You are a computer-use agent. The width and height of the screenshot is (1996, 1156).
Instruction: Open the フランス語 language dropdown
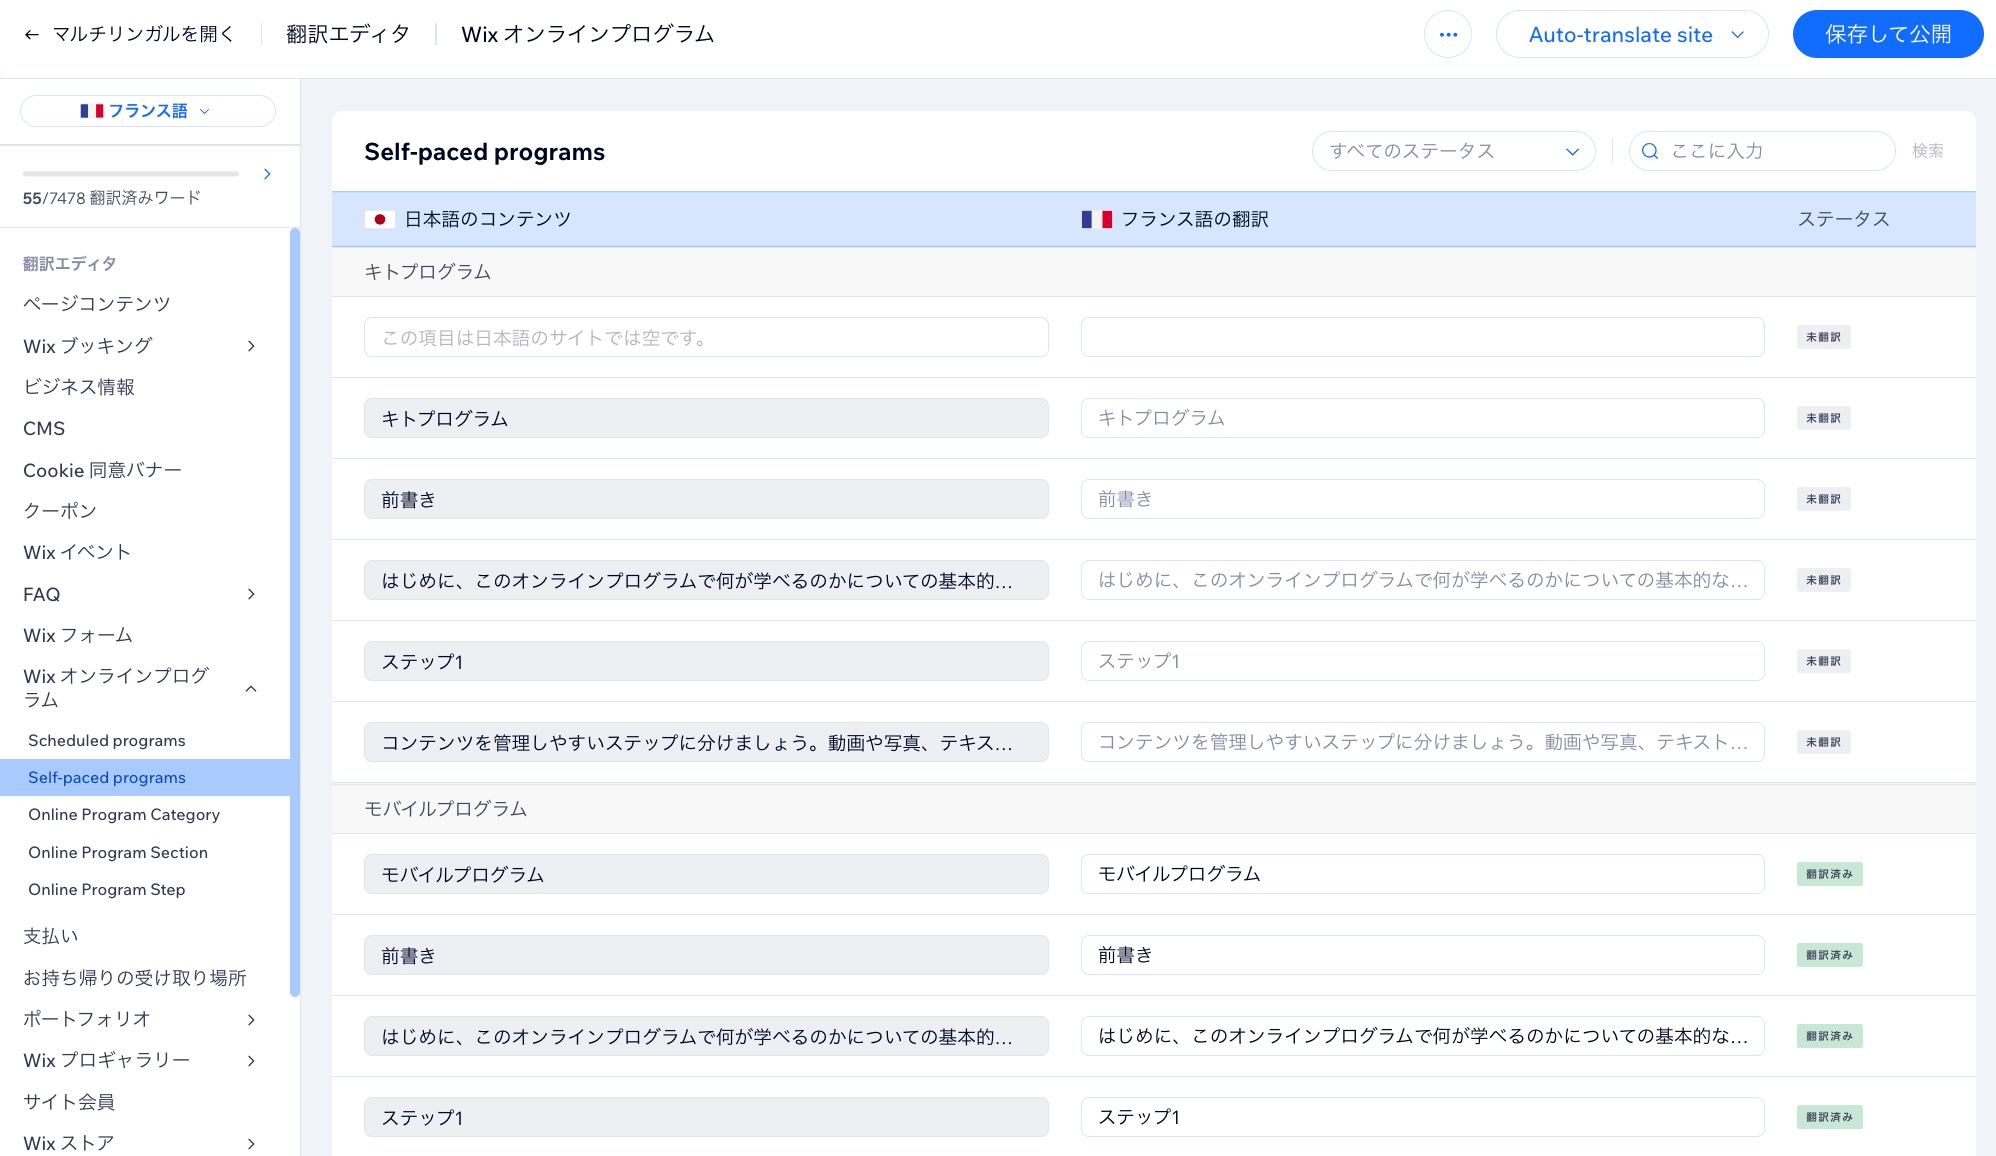pyautogui.click(x=147, y=111)
